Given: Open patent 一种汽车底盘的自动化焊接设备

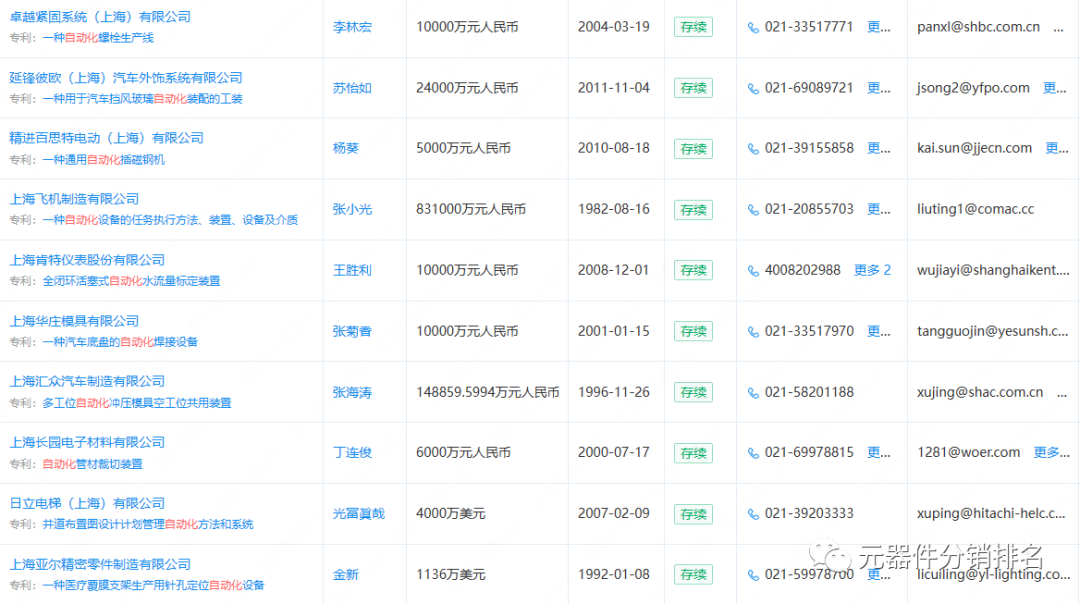Looking at the screenshot, I should 120,342.
